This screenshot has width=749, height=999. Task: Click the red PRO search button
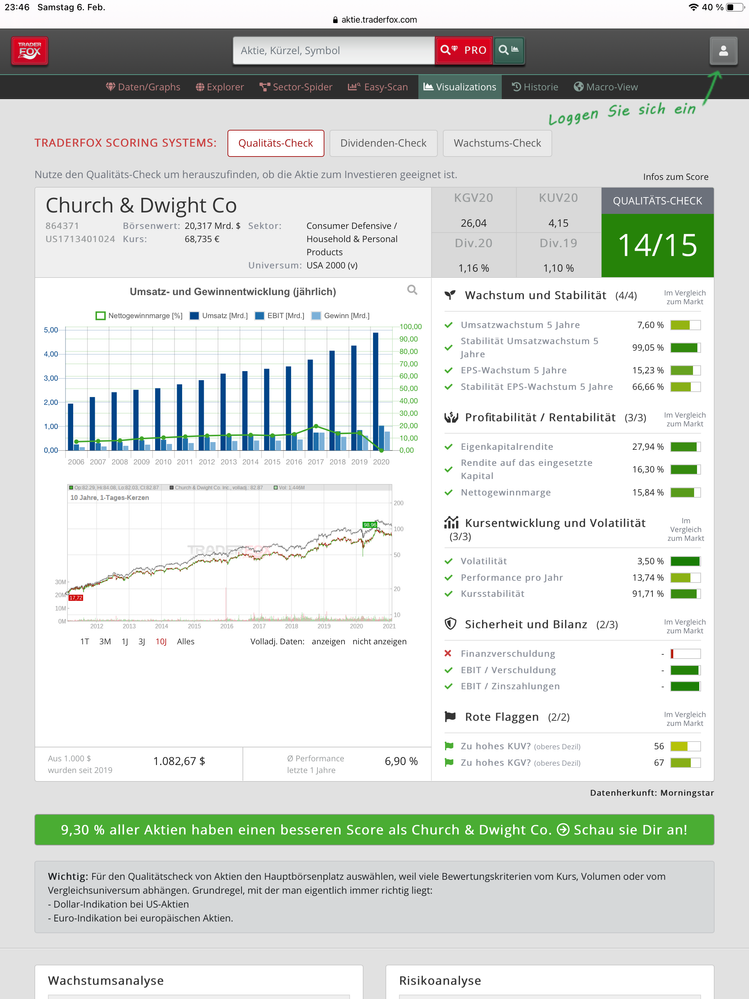[464, 50]
